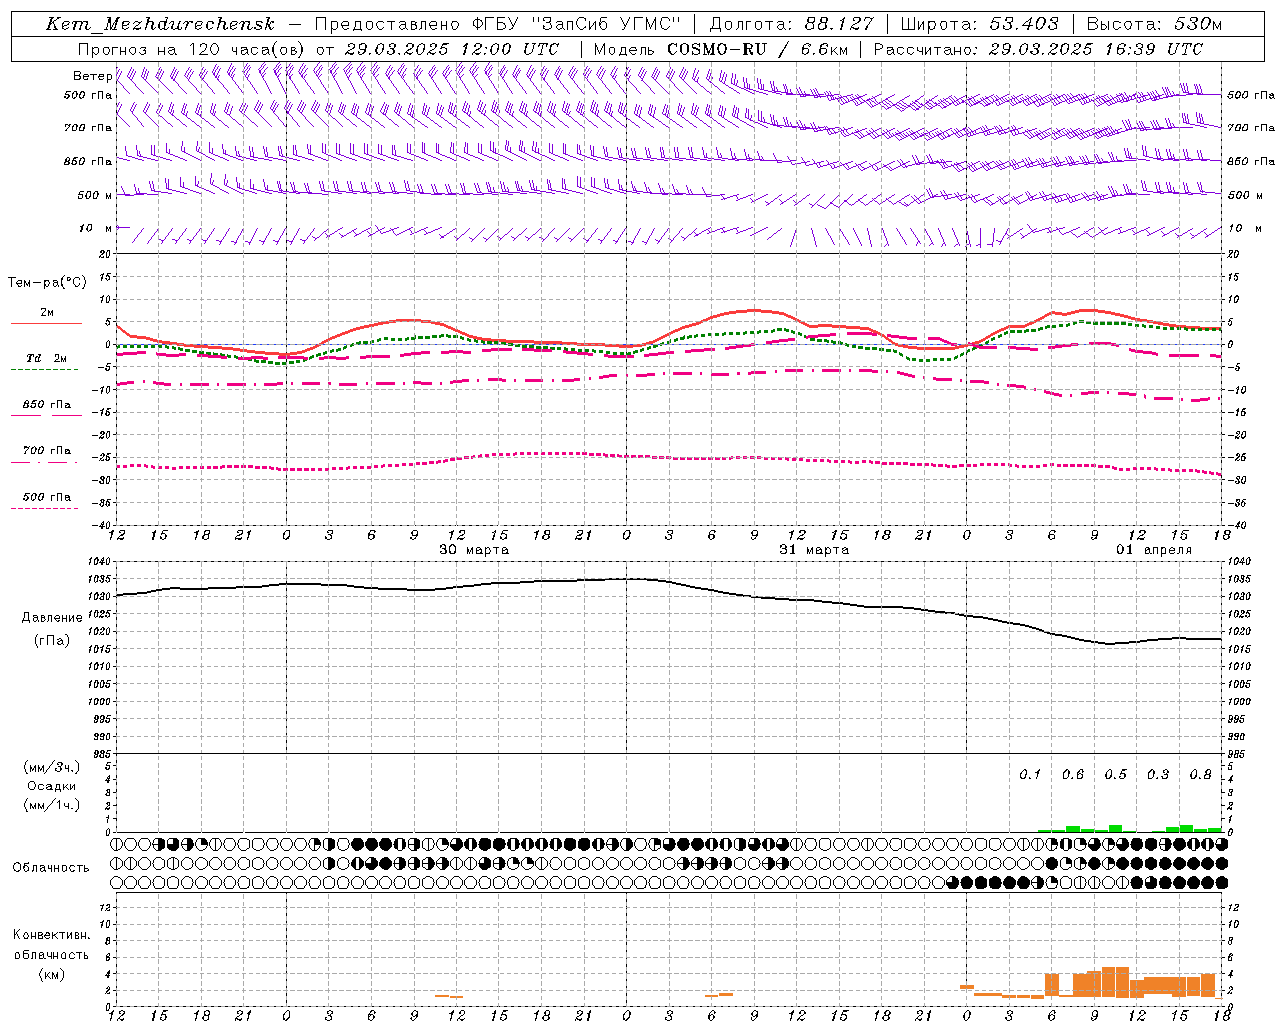The image size is (1280, 1024).
Task: Click the 700 гПа entry in temperature legend
Action: pos(47,451)
